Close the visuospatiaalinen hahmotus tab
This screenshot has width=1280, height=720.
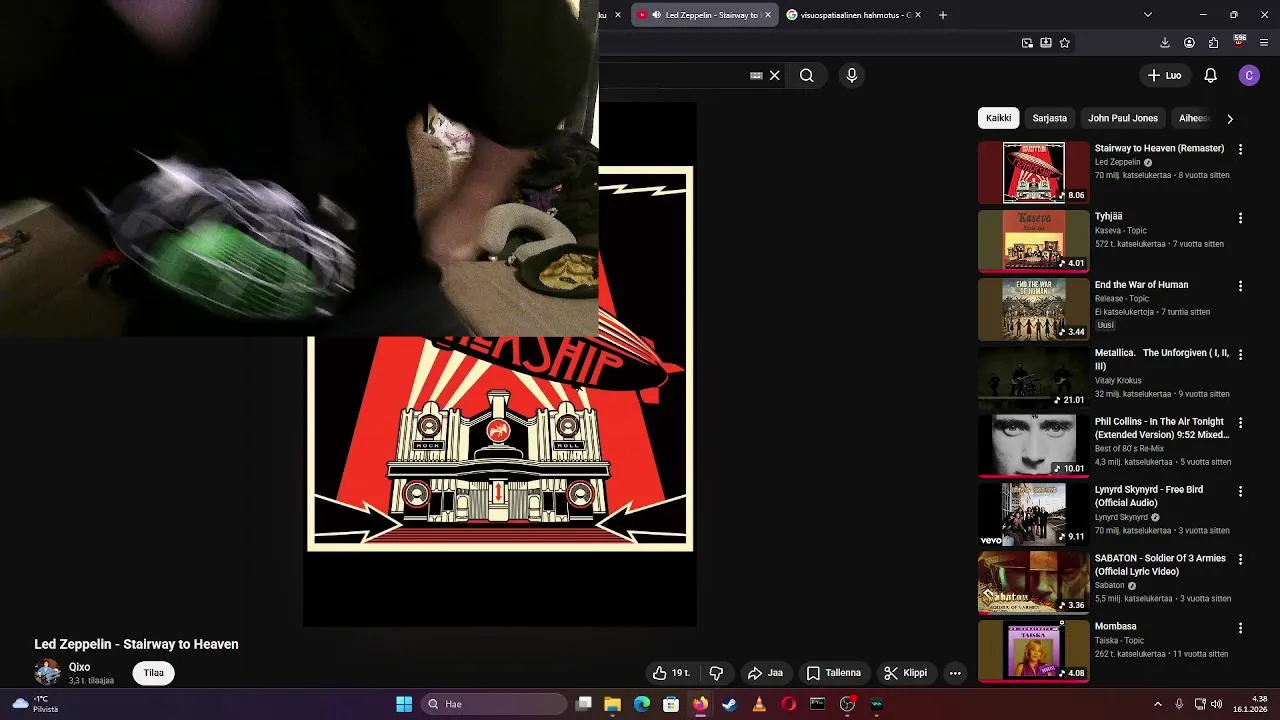click(x=917, y=15)
